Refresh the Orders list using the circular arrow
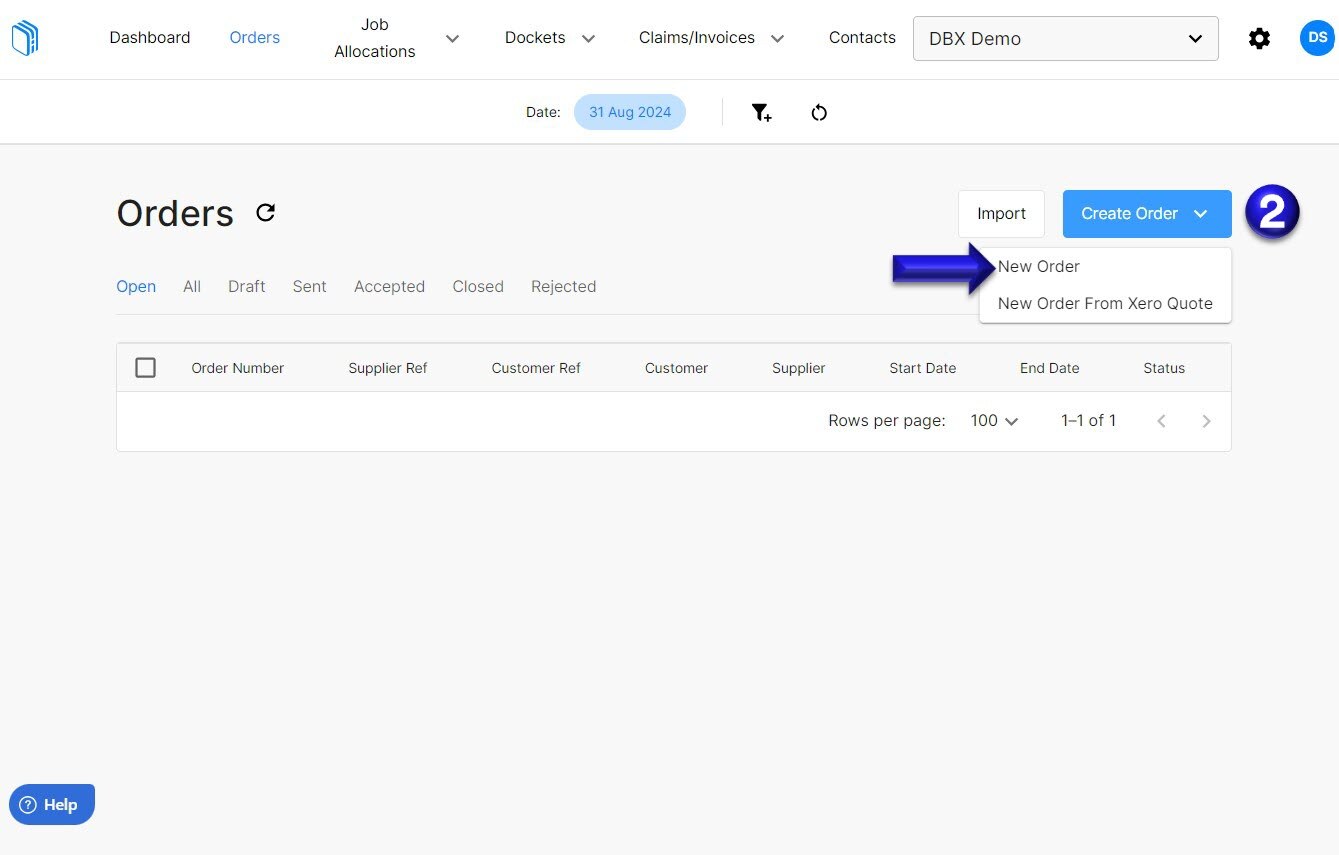1339x855 pixels. (x=265, y=212)
